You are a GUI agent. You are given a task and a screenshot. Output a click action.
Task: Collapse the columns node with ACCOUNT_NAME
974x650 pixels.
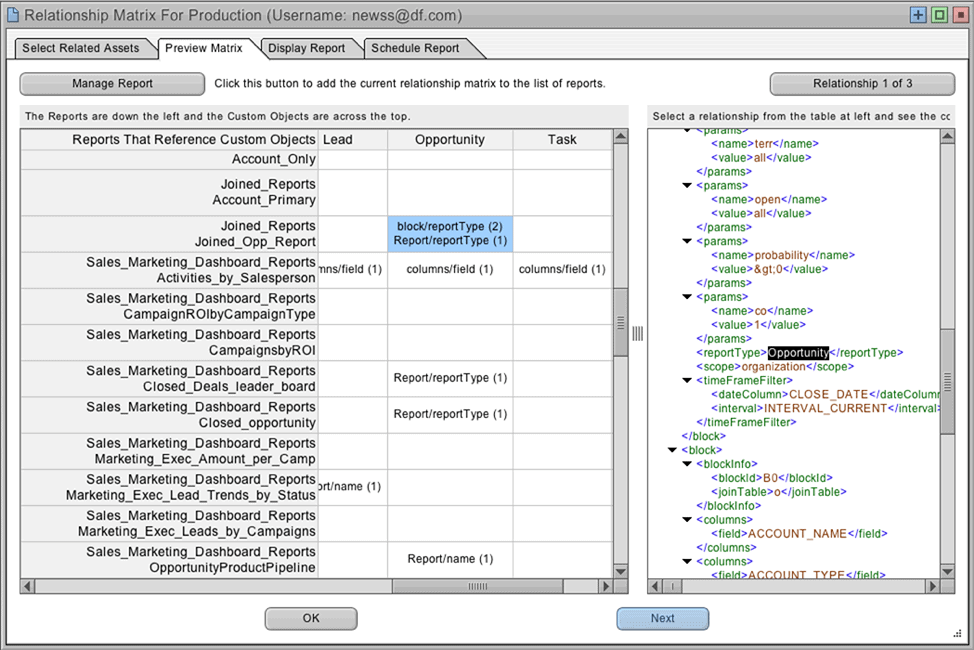tap(687, 520)
